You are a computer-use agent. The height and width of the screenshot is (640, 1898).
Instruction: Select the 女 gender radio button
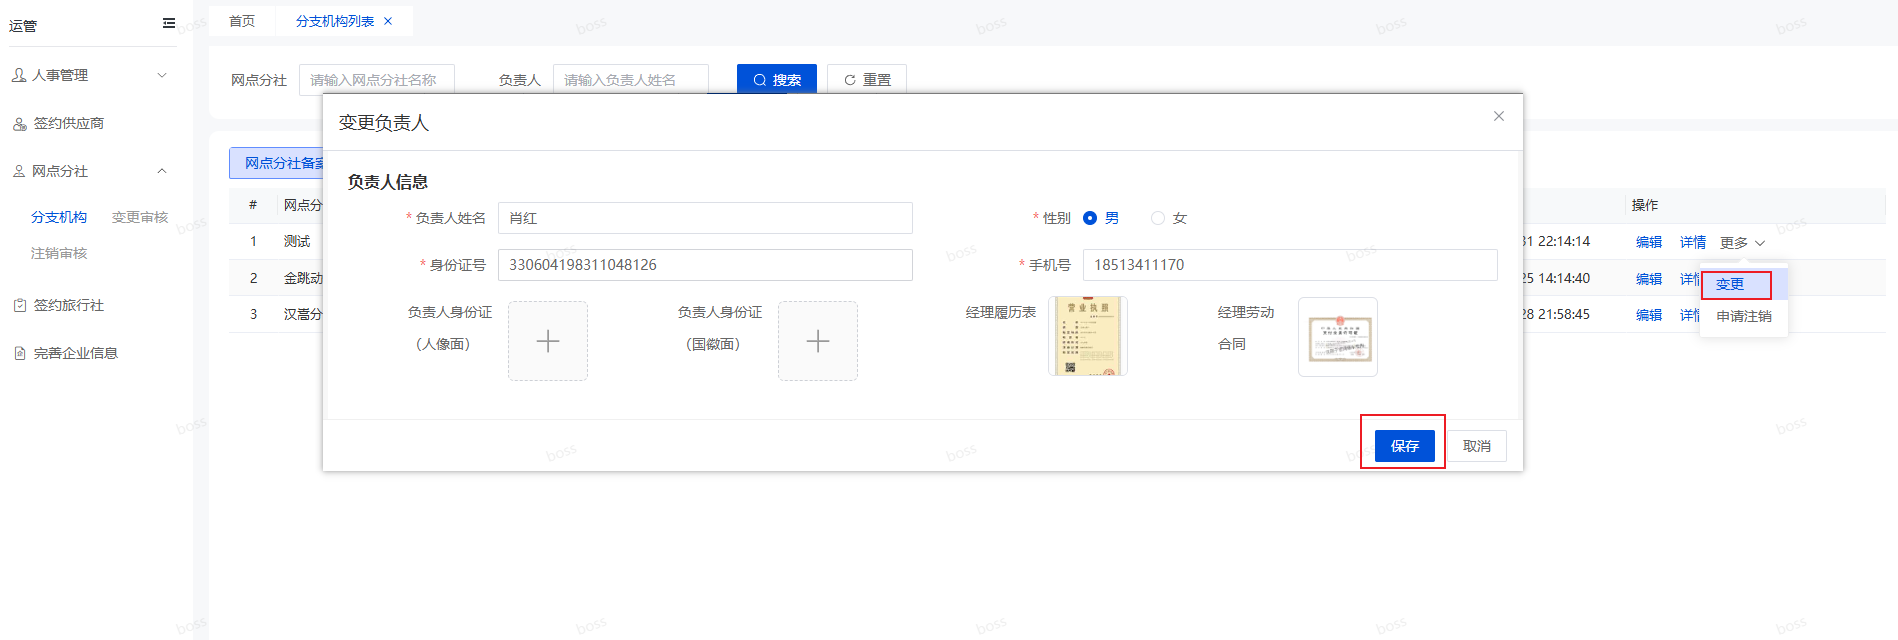click(1158, 218)
